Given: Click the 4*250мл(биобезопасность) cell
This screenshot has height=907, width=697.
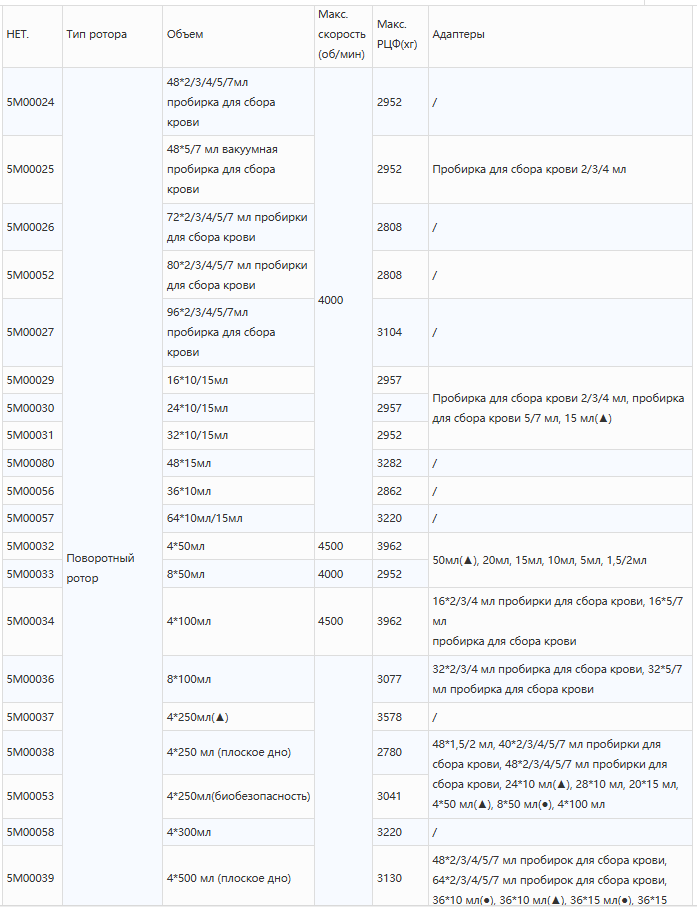Looking at the screenshot, I should (238, 797).
